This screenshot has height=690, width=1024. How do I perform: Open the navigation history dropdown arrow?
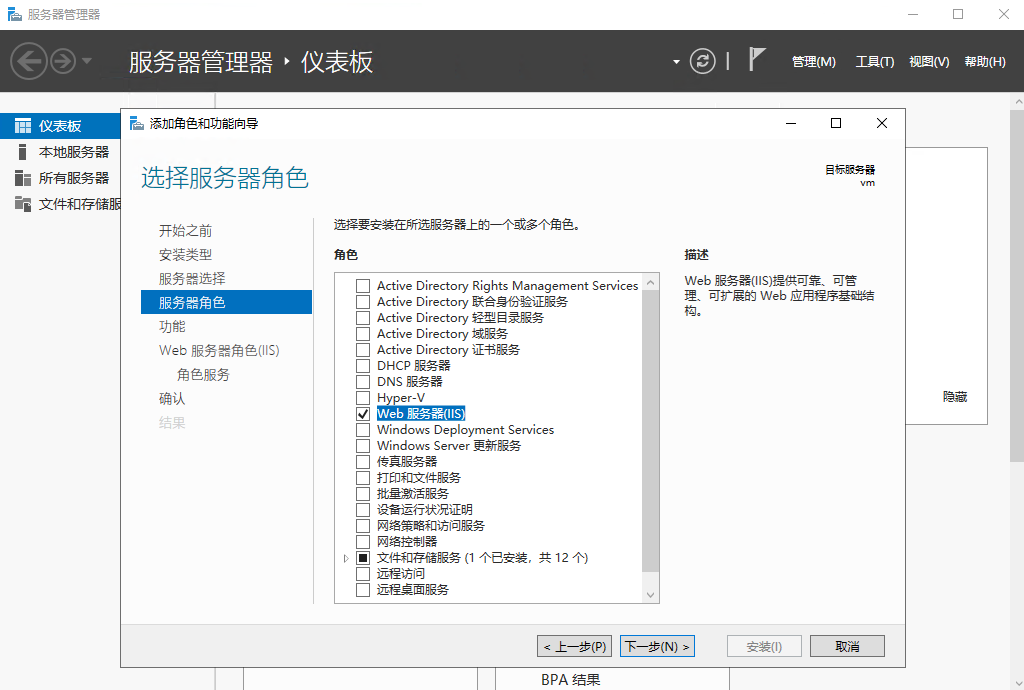click(x=87, y=62)
